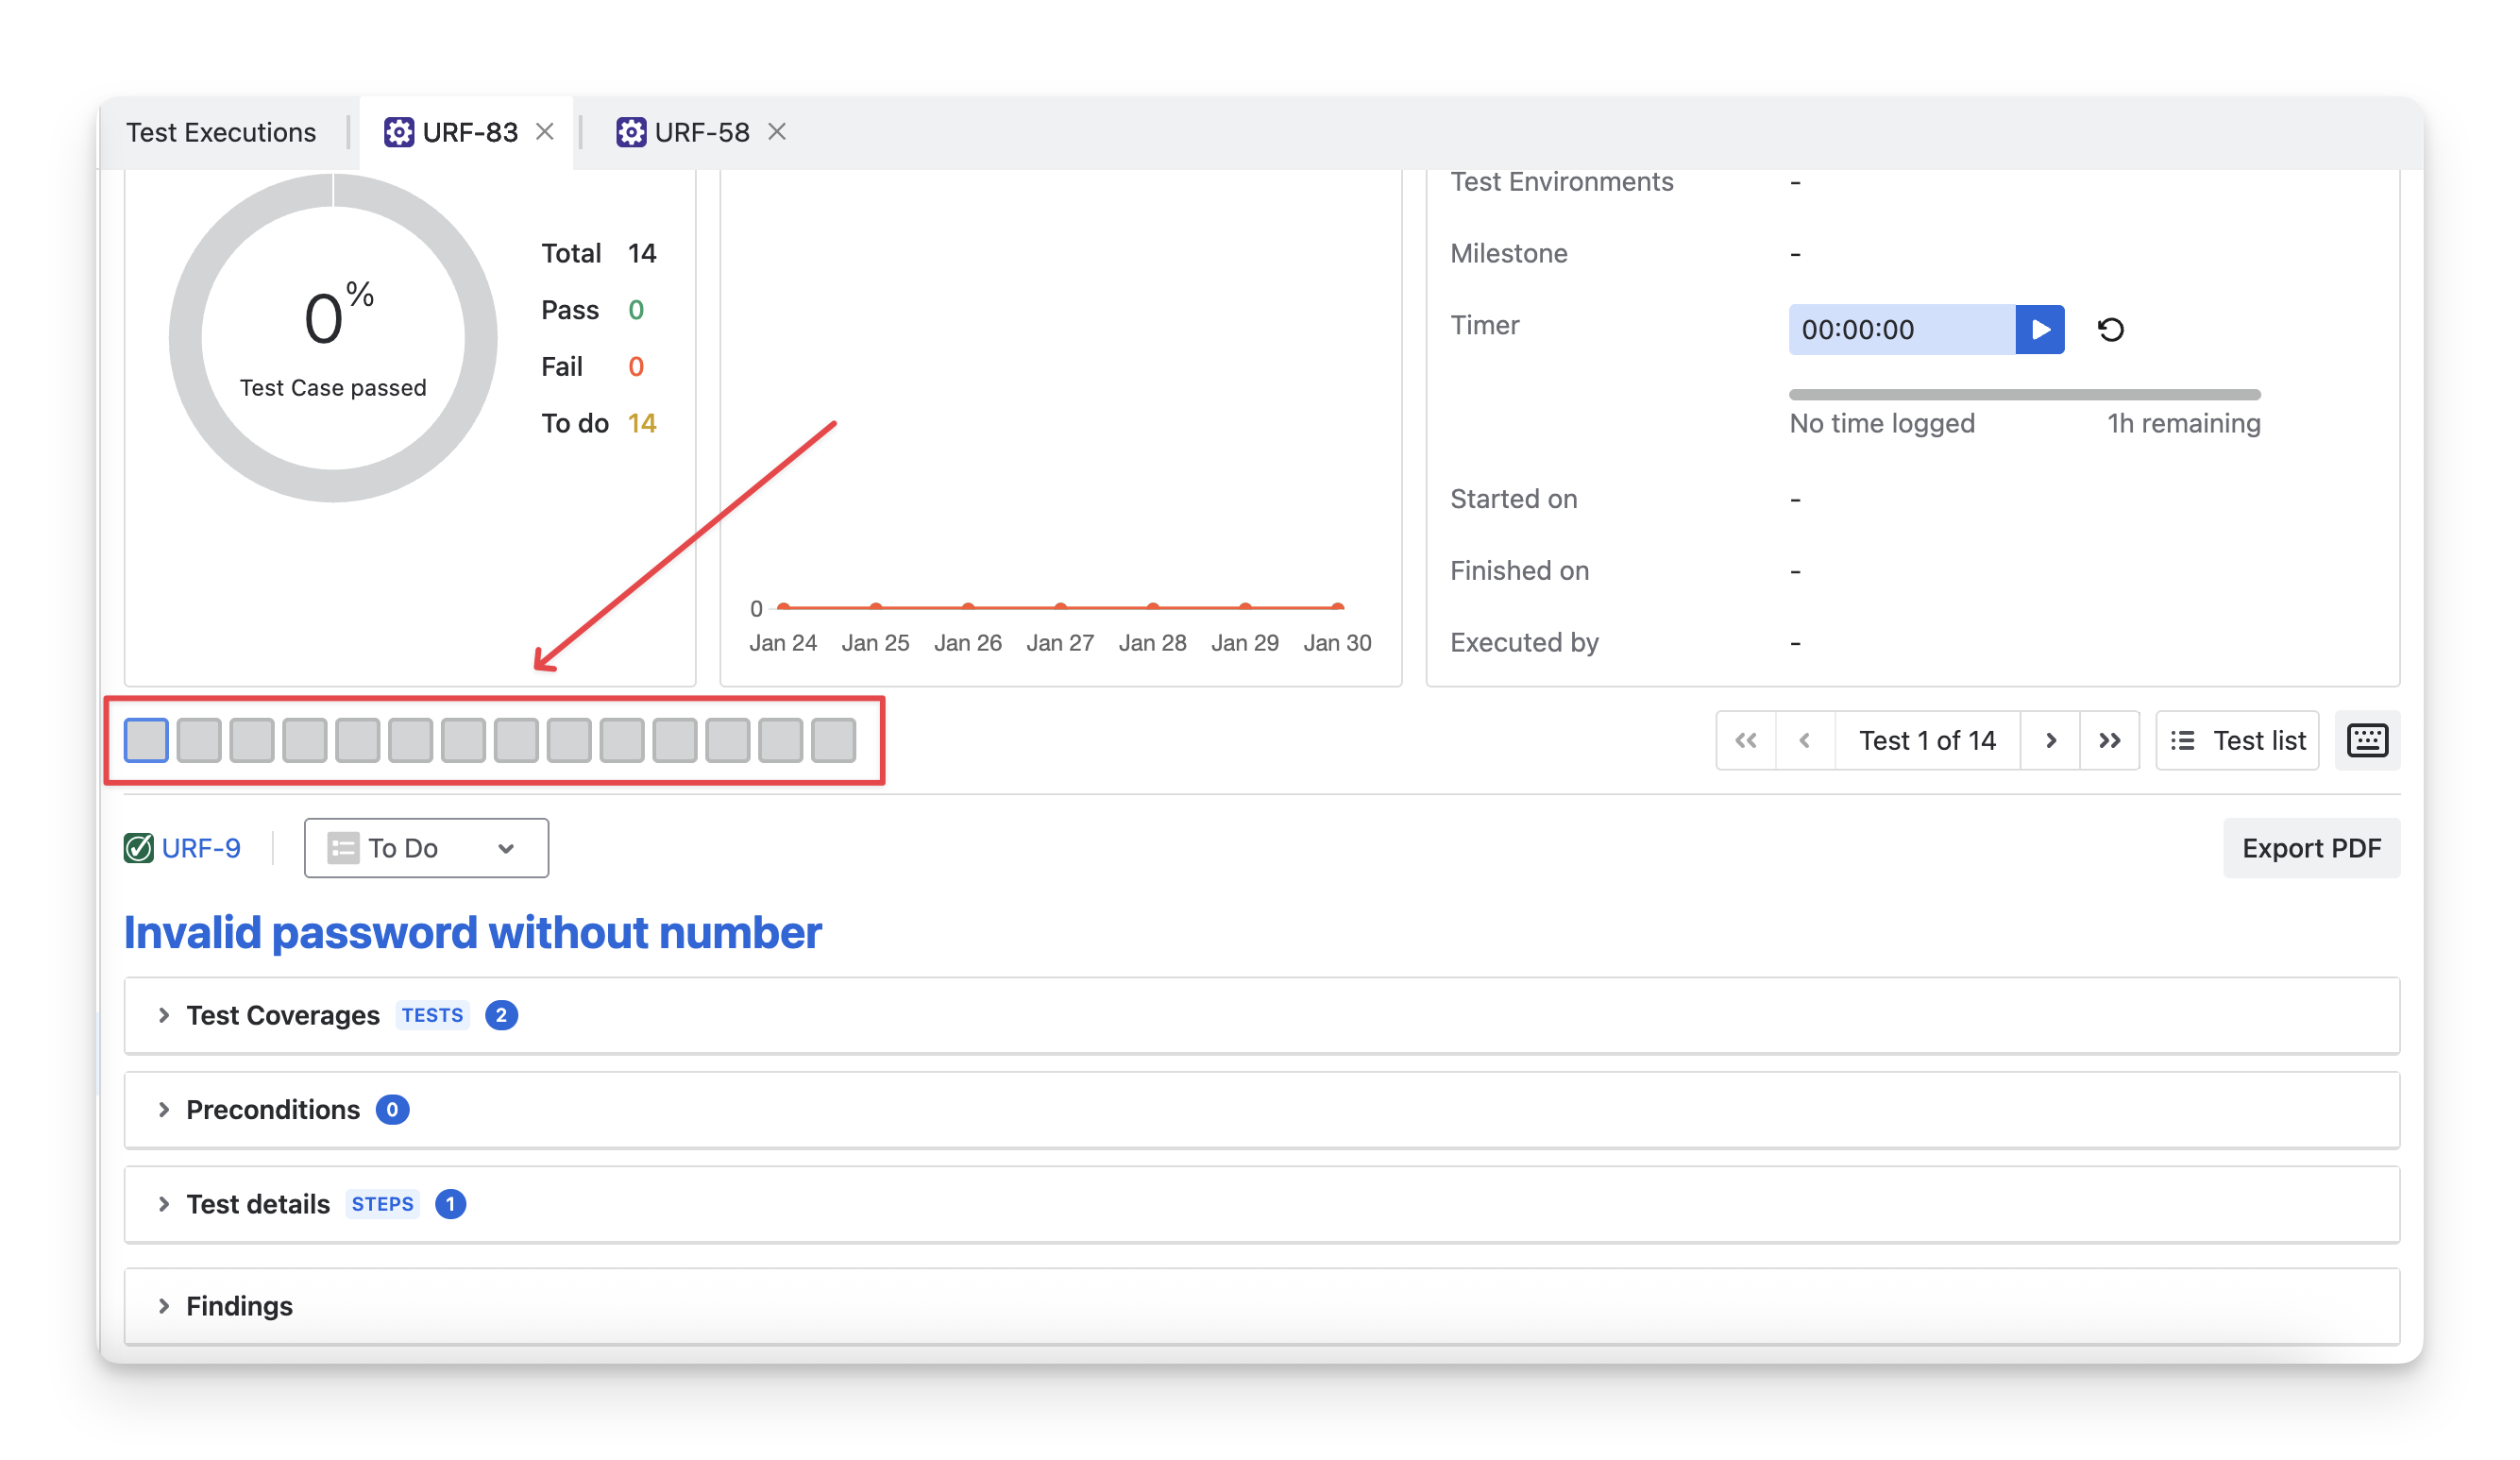Select the first test status square
This screenshot has width=2520, height=1460.
146,740
